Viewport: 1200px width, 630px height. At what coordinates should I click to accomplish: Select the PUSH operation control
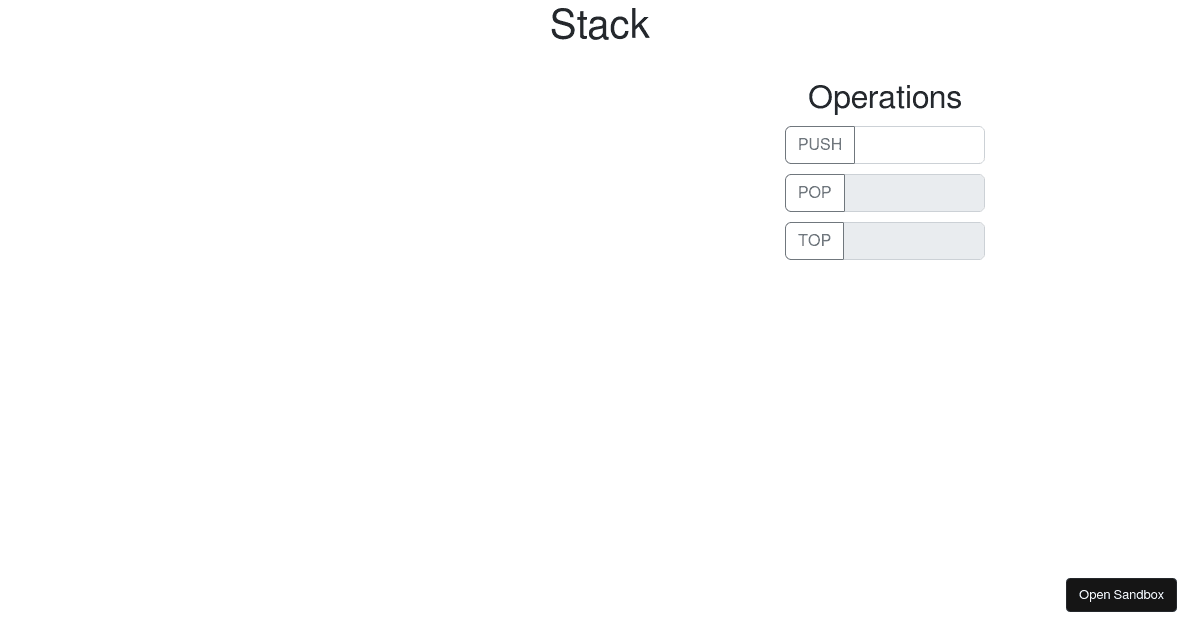click(x=820, y=145)
